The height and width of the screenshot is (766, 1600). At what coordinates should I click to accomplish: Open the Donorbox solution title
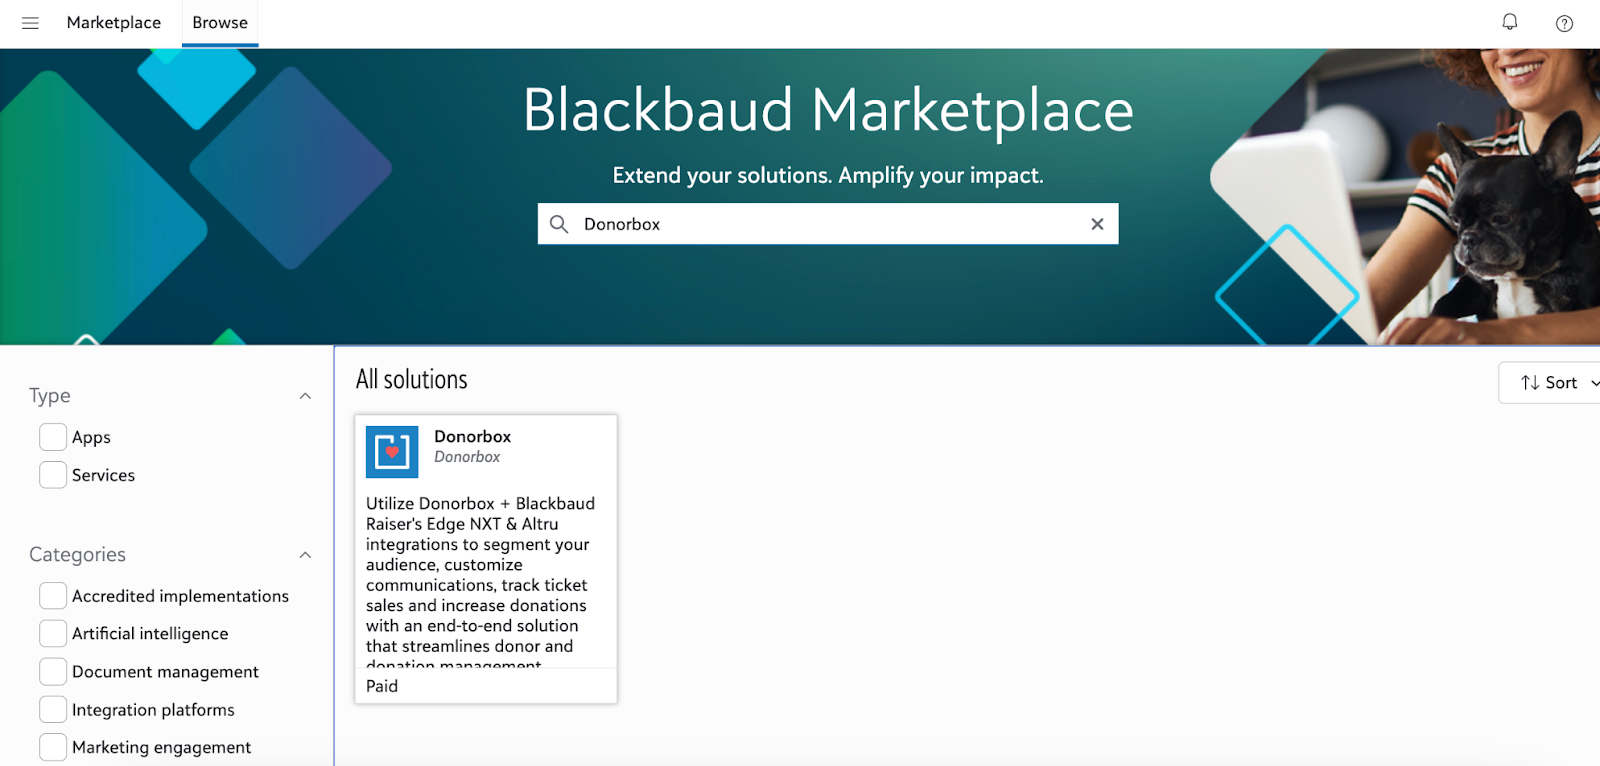tap(472, 437)
